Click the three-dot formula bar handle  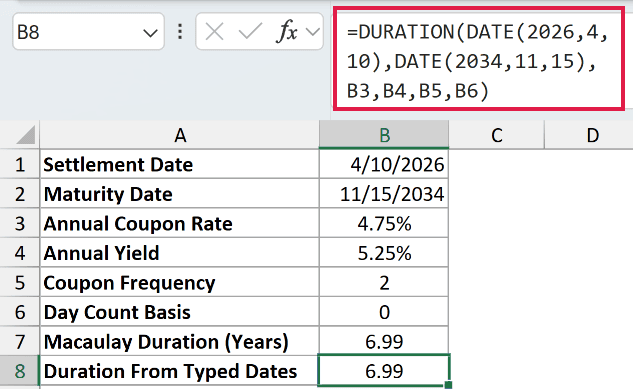pos(180,31)
